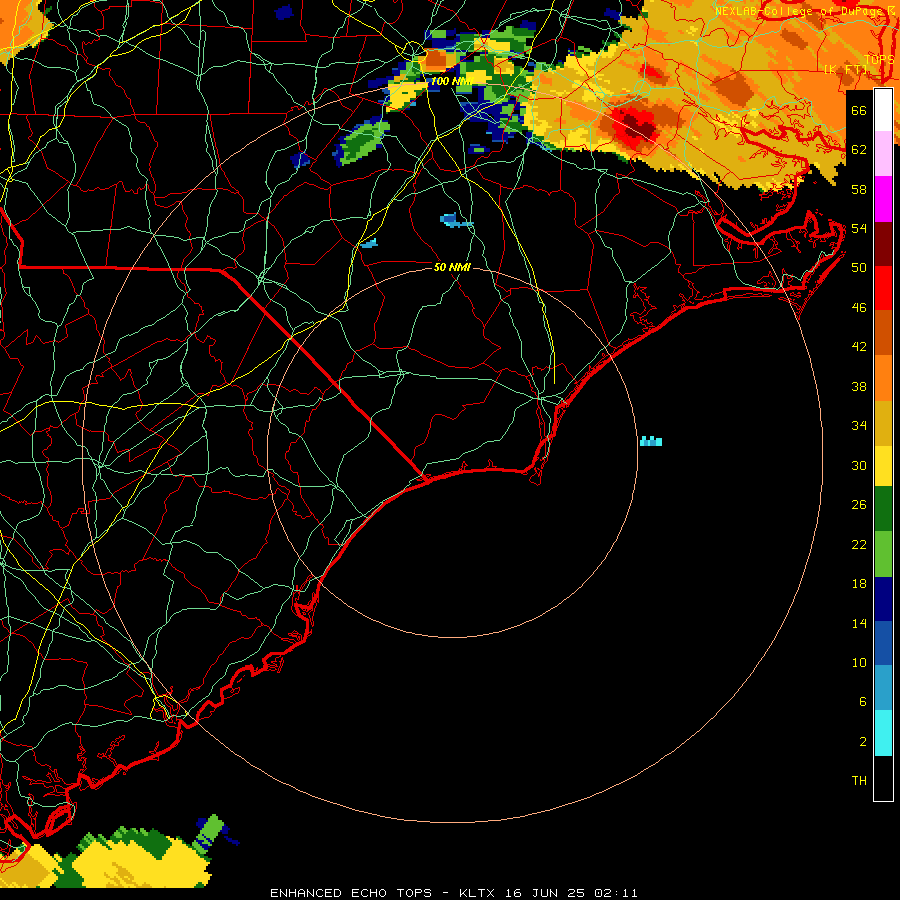Viewport: 900px width, 900px height.
Task: Click the '34' legend value
Action: (x=859, y=426)
